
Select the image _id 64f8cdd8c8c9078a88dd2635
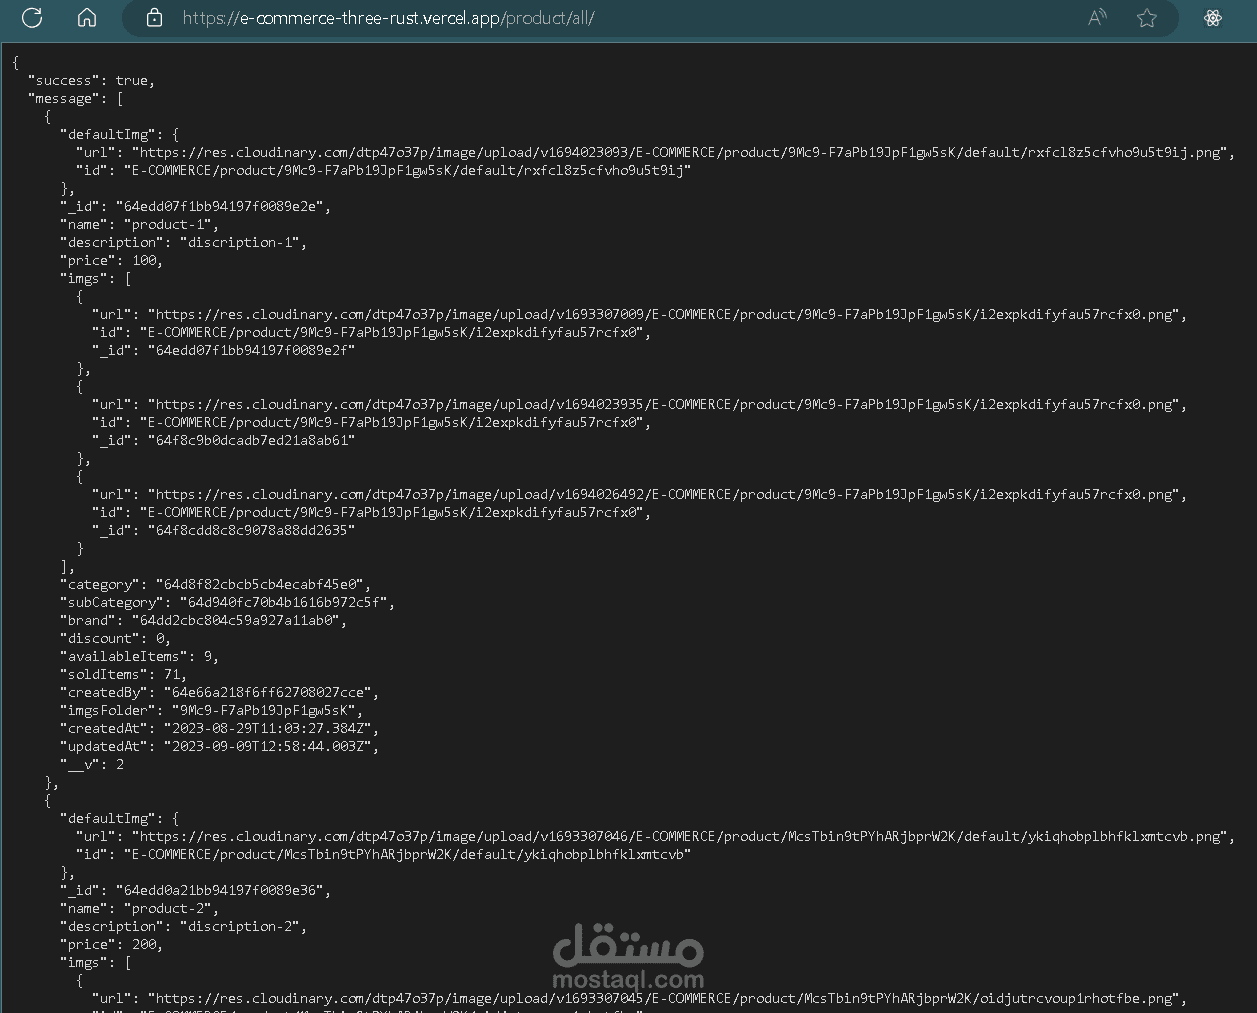(x=252, y=530)
